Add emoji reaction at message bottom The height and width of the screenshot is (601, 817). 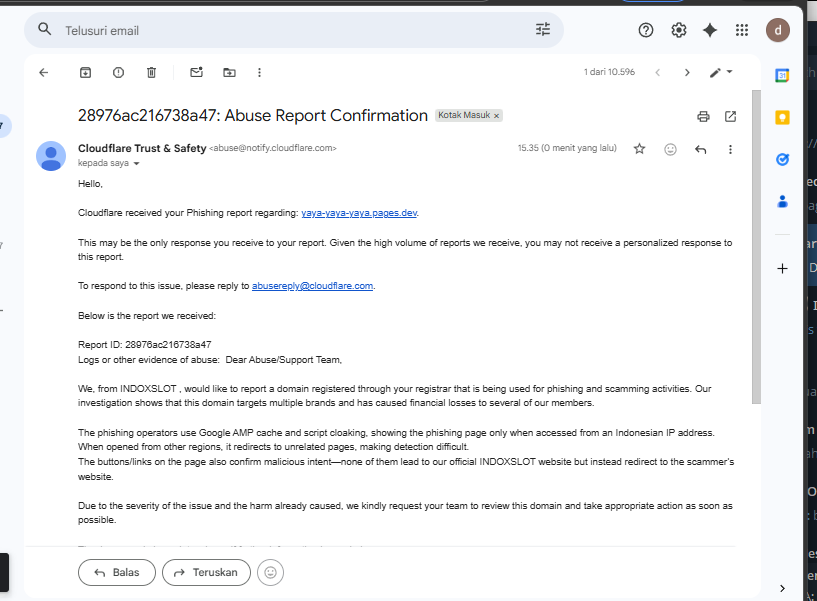point(270,572)
